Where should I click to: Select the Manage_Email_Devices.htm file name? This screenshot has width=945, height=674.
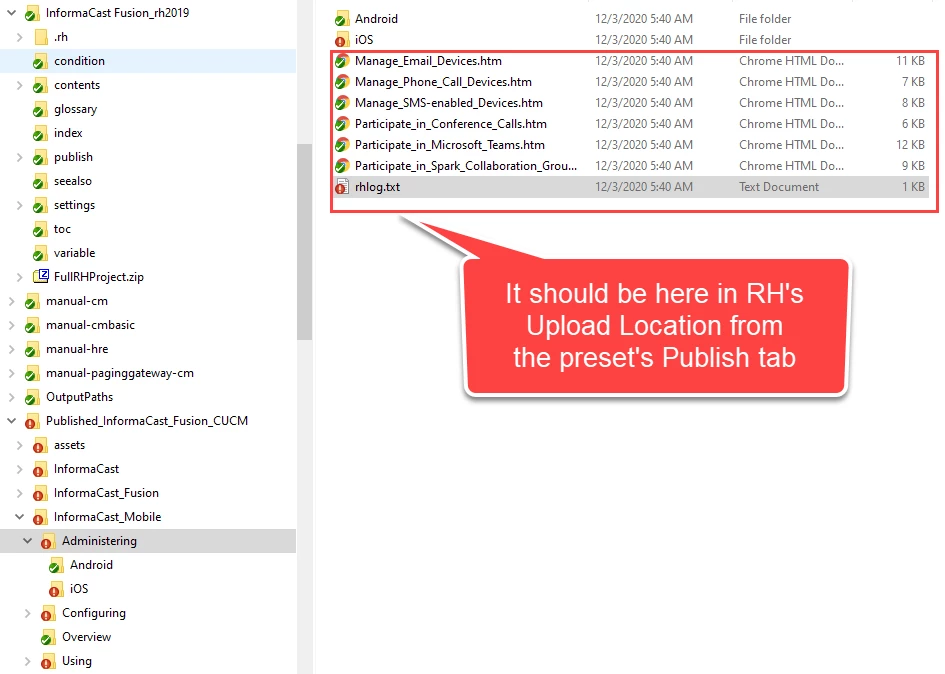pos(428,61)
